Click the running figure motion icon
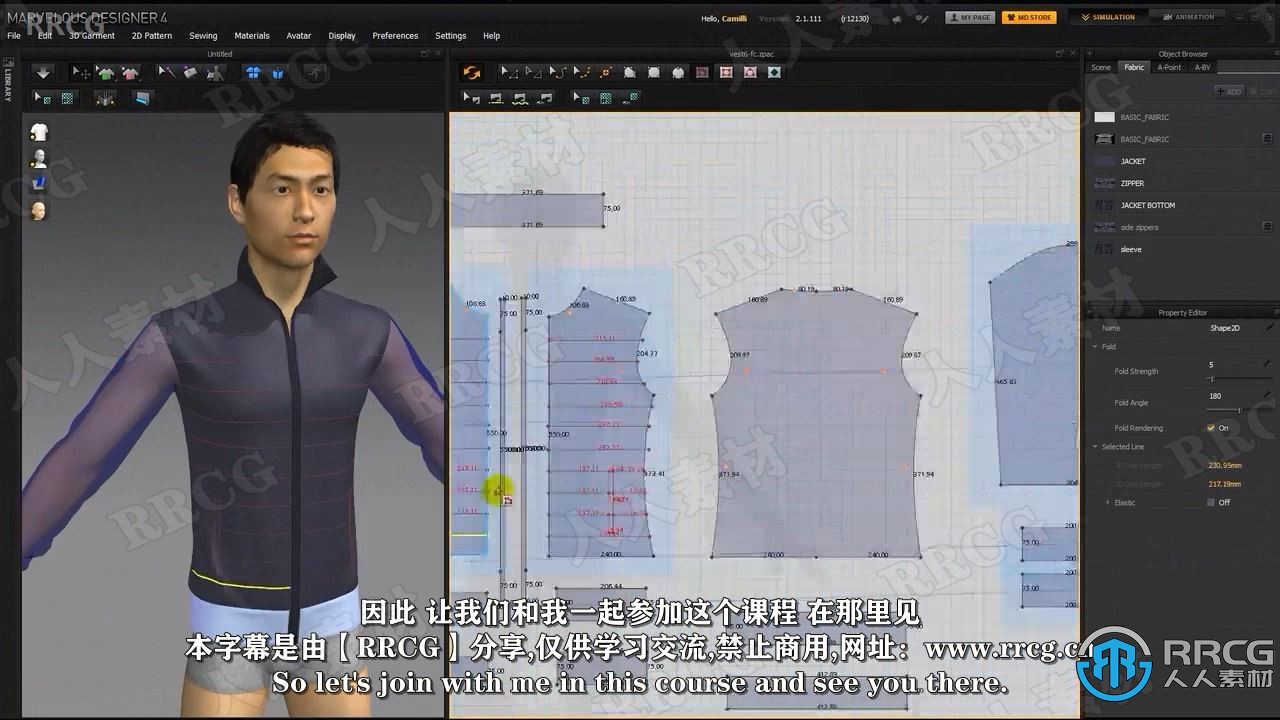 coord(315,73)
